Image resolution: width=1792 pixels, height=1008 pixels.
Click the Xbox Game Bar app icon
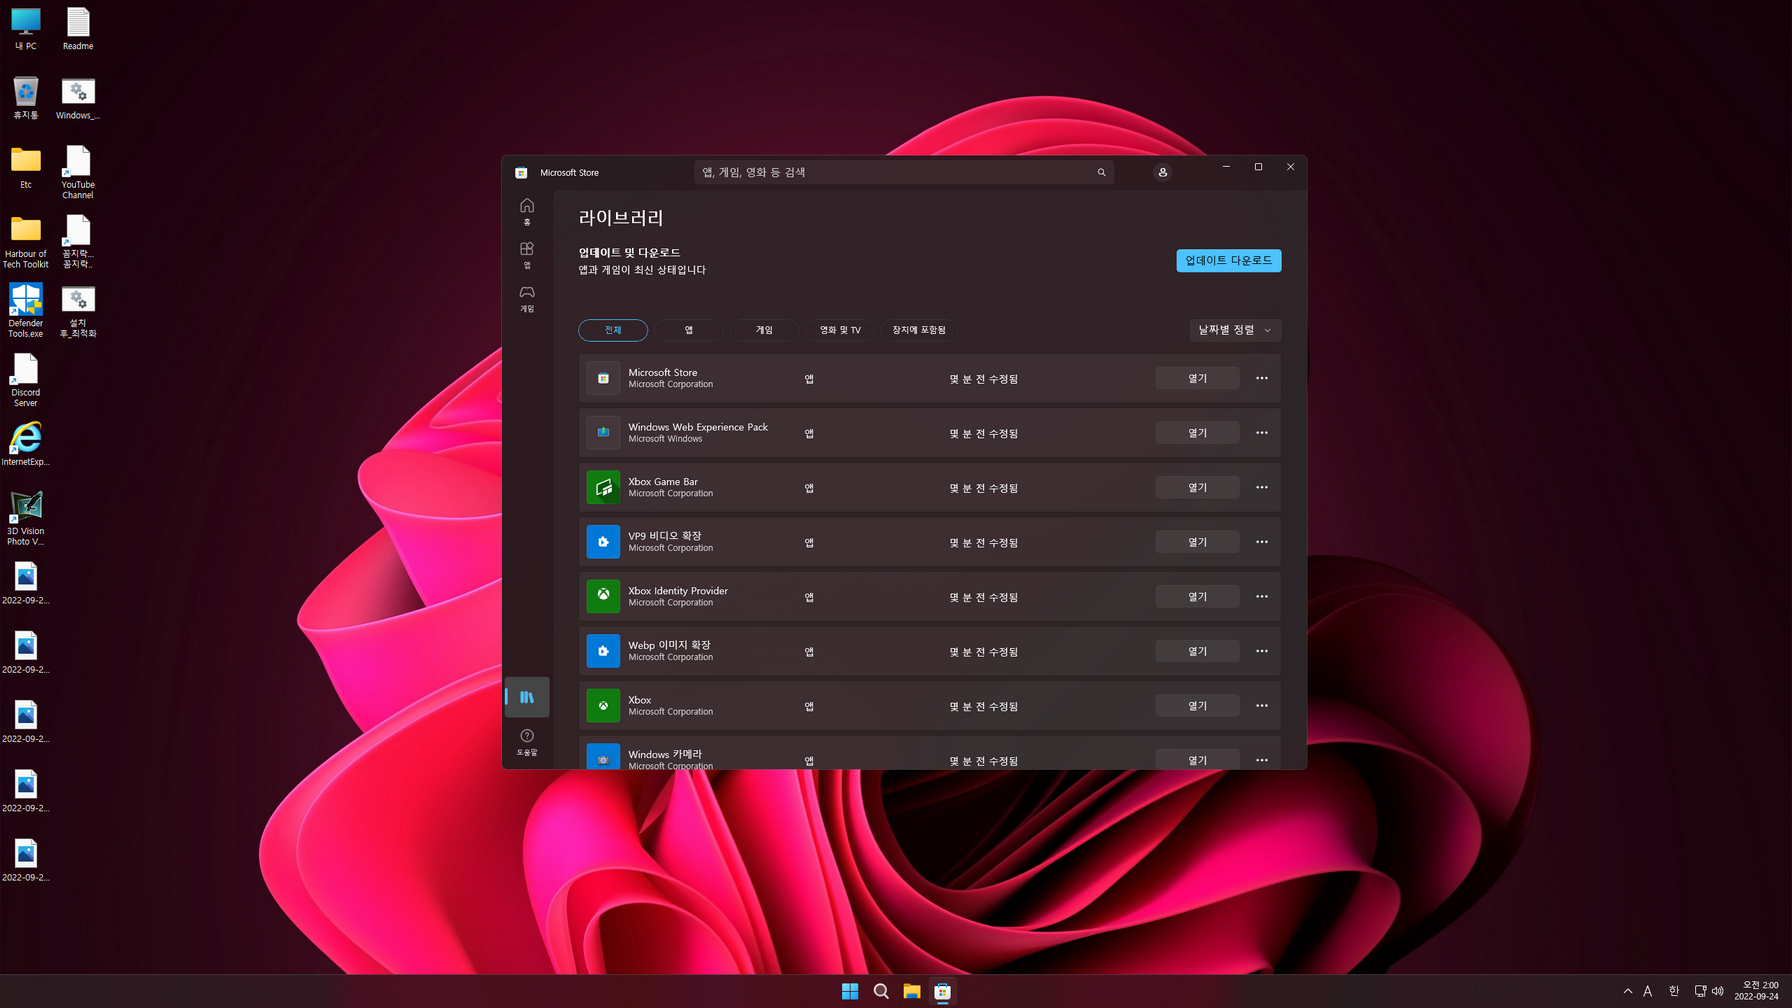tap(603, 487)
